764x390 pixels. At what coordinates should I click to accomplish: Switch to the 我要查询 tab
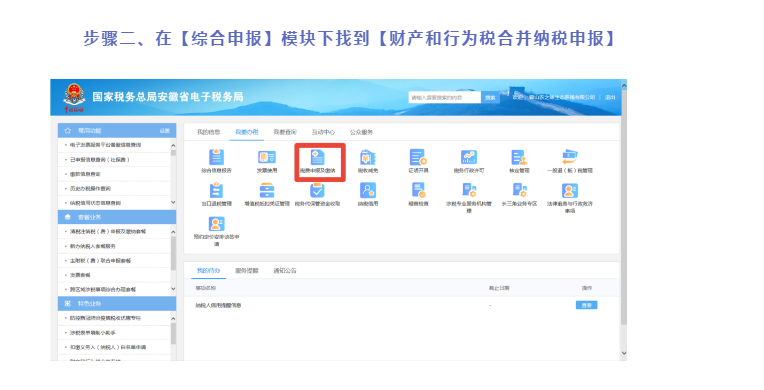285,132
